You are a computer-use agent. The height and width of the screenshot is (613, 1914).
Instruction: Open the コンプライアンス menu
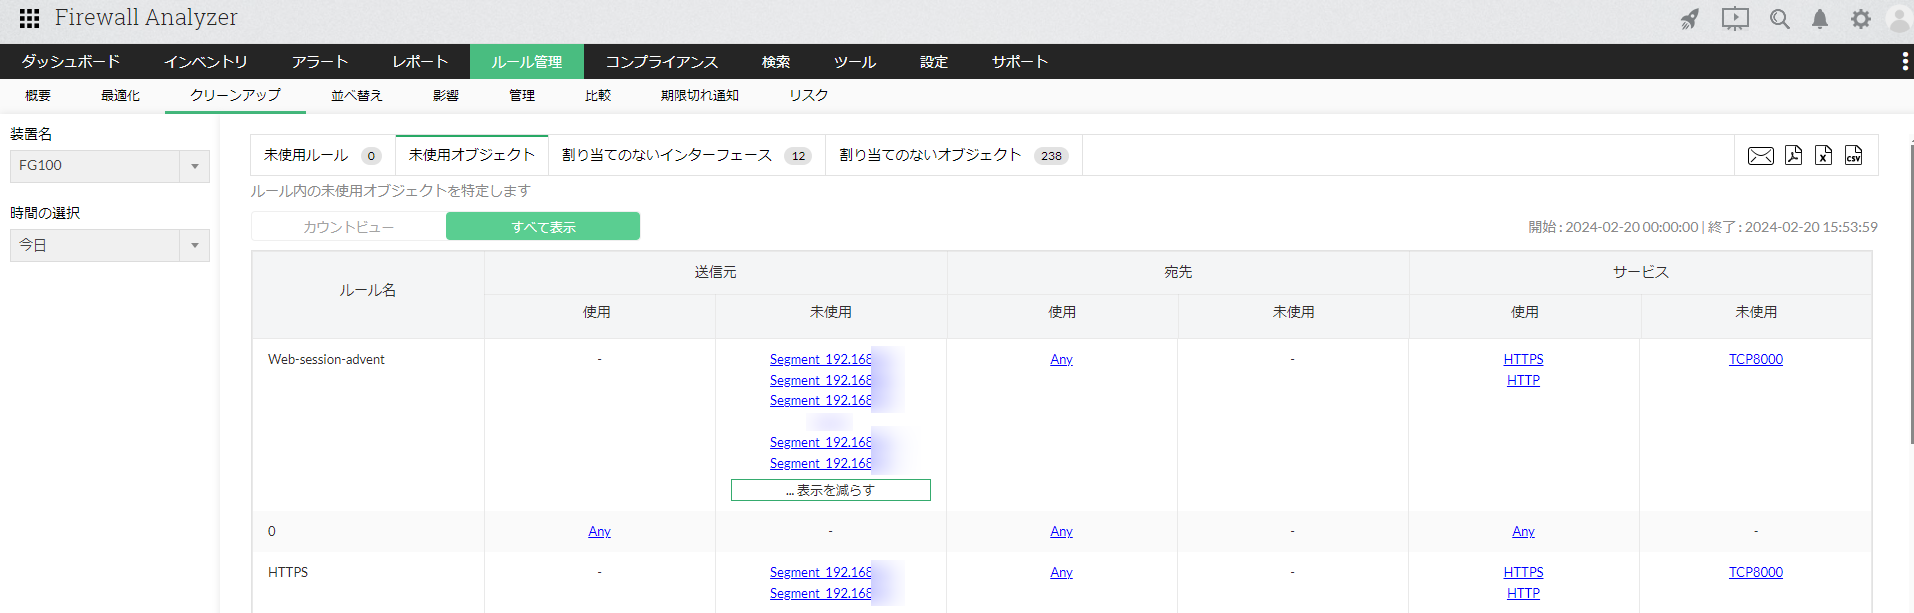coord(661,62)
